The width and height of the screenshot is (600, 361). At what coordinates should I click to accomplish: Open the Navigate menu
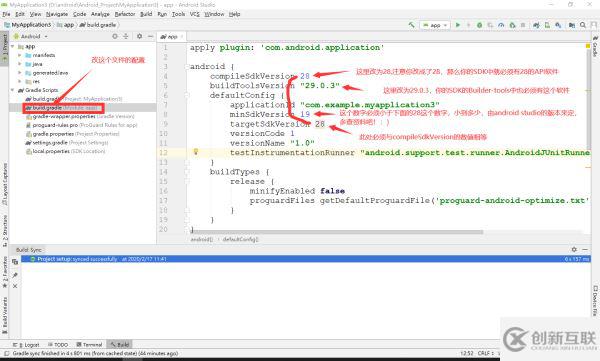57,14
